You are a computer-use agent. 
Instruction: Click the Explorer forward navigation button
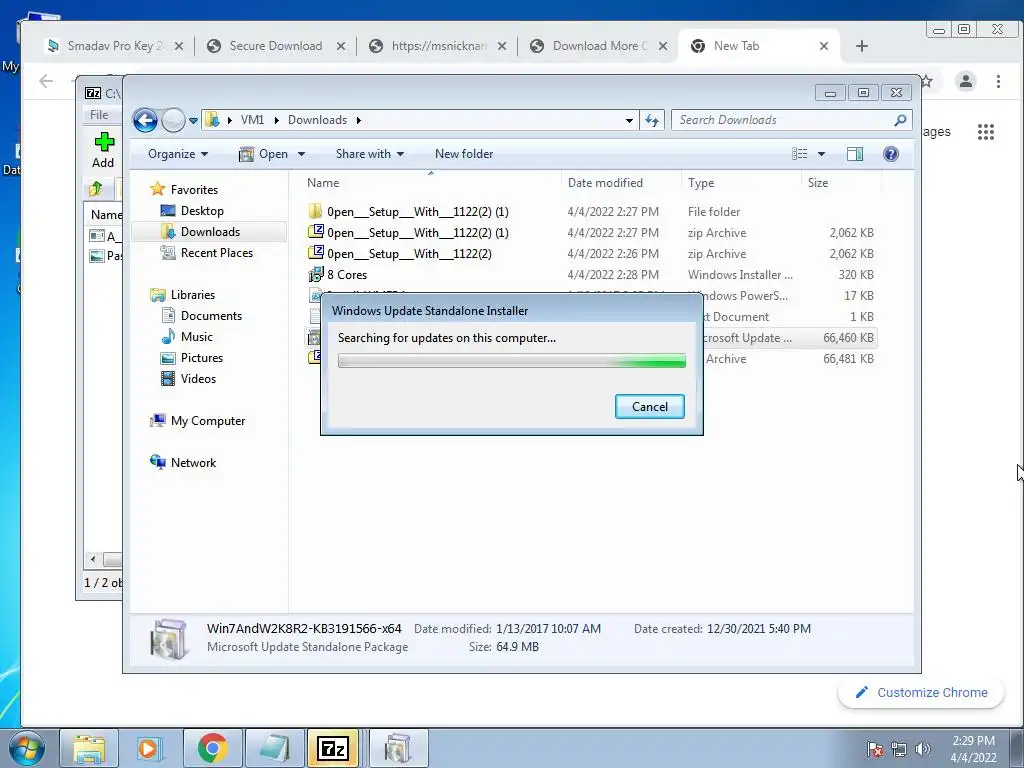pyautogui.click(x=173, y=120)
